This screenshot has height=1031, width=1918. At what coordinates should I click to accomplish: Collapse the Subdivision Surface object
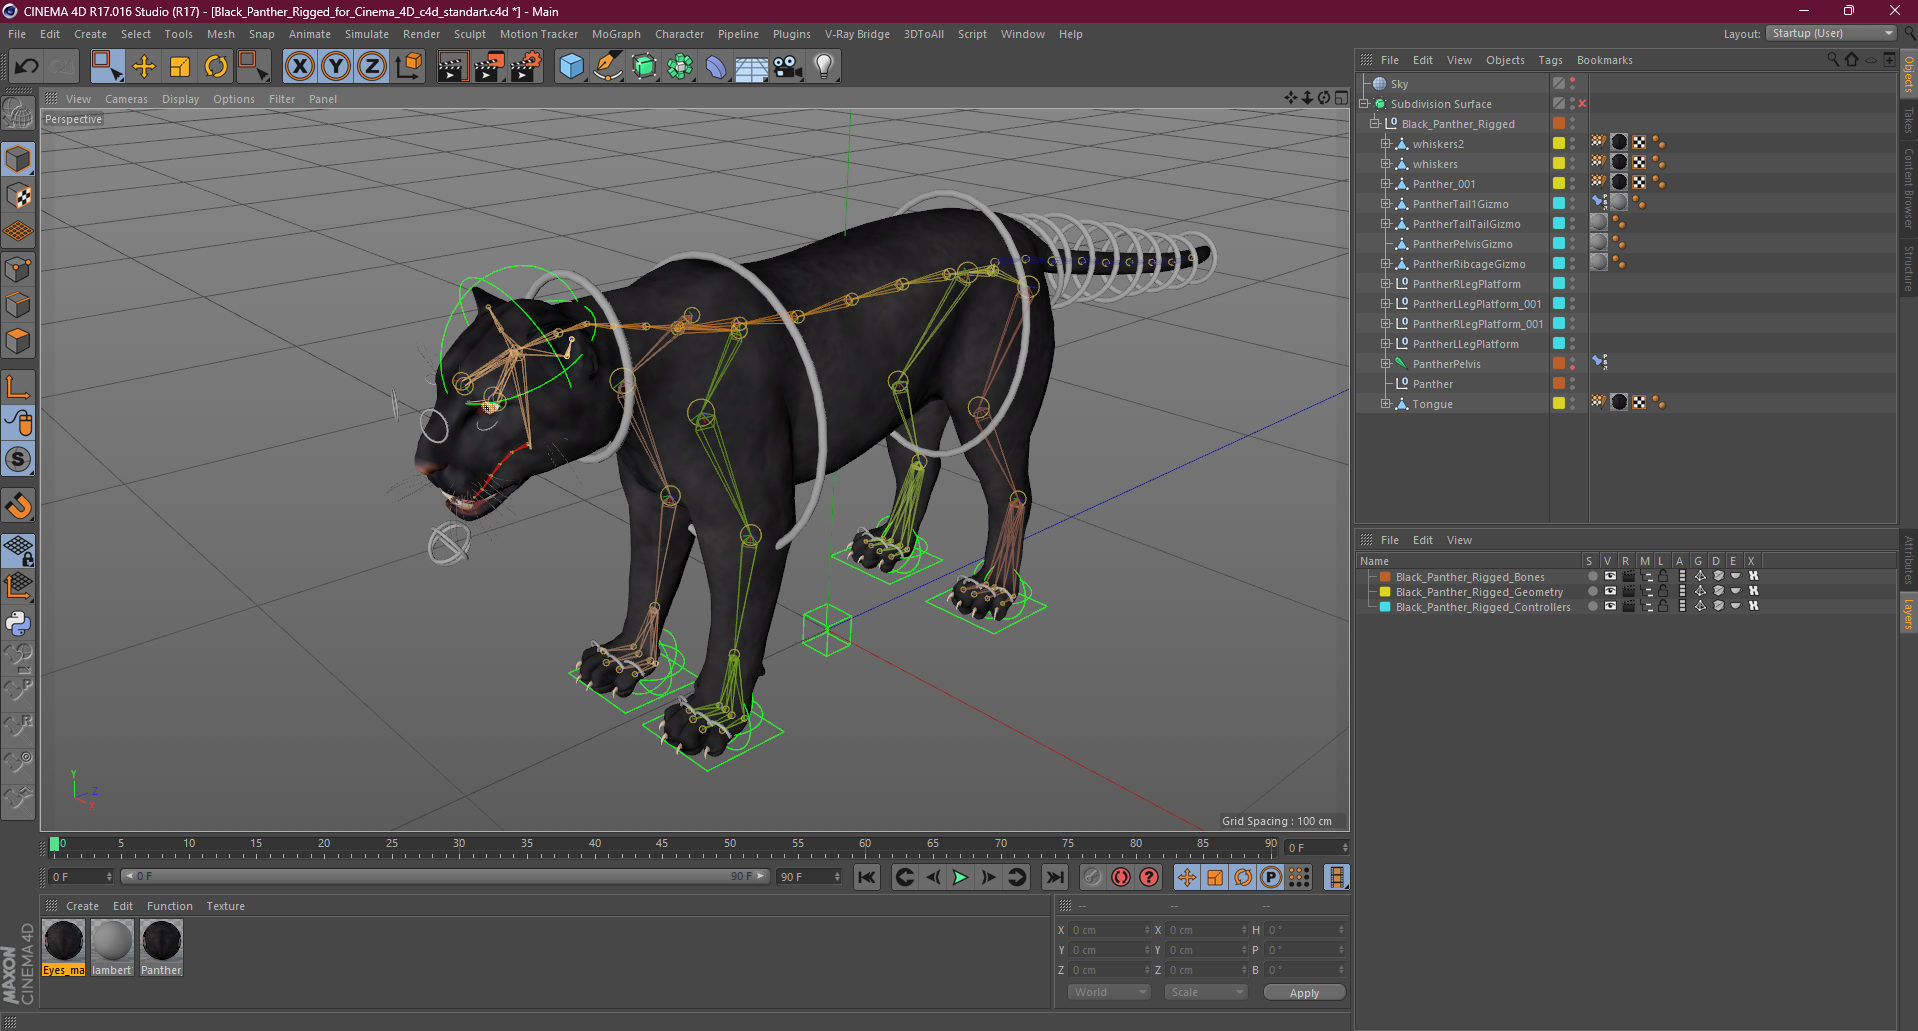pyautogui.click(x=1364, y=104)
